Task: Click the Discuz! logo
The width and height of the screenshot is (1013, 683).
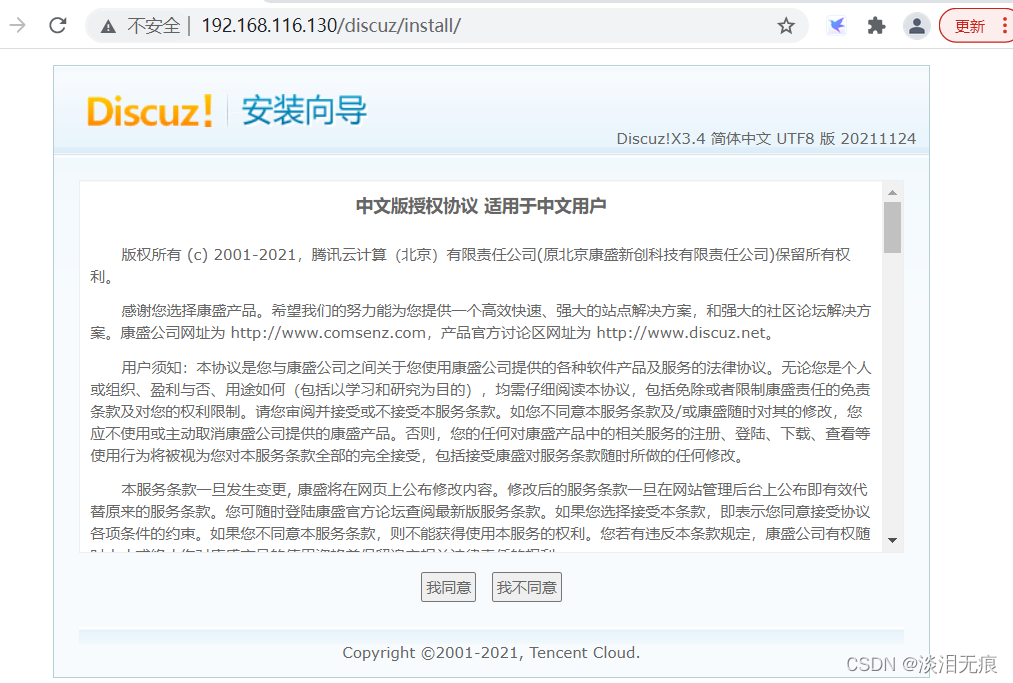Action: pyautogui.click(x=149, y=111)
